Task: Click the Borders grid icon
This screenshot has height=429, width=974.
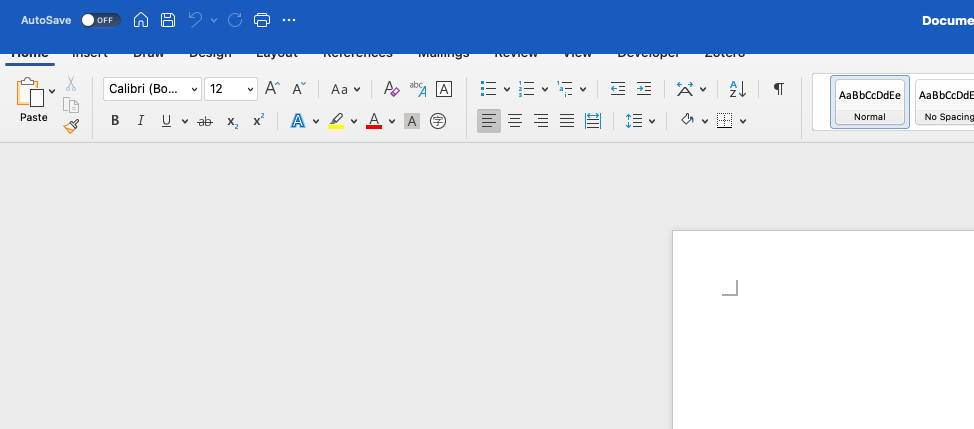Action: pyautogui.click(x=724, y=120)
